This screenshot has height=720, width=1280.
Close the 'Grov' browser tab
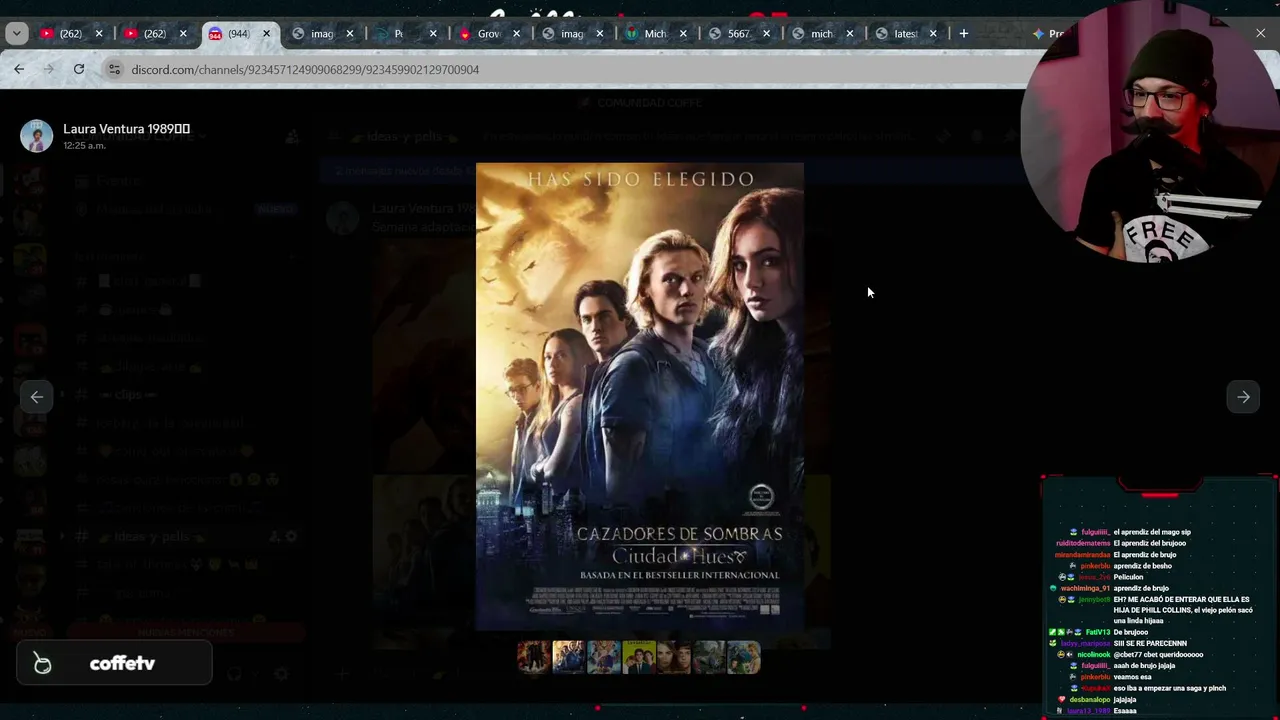(x=516, y=33)
